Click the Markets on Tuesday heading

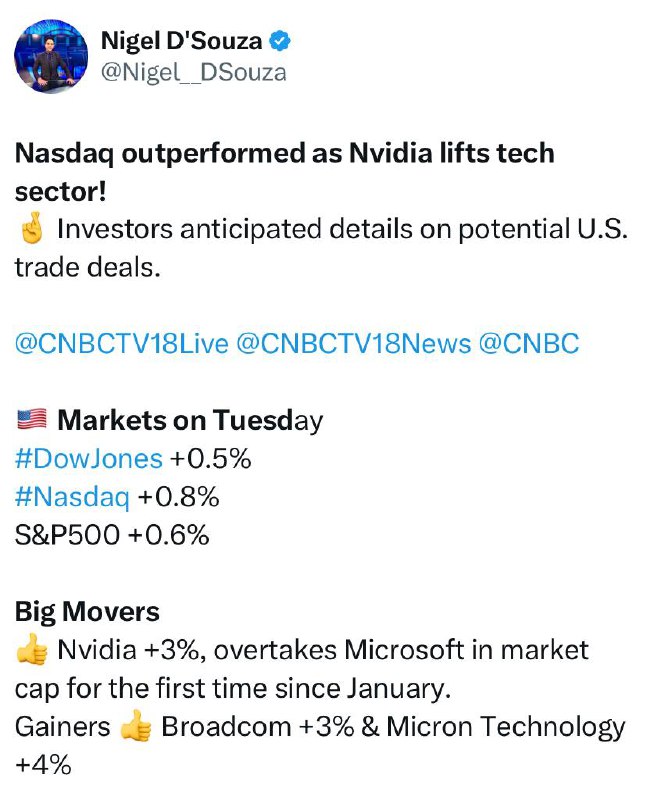coord(190,420)
